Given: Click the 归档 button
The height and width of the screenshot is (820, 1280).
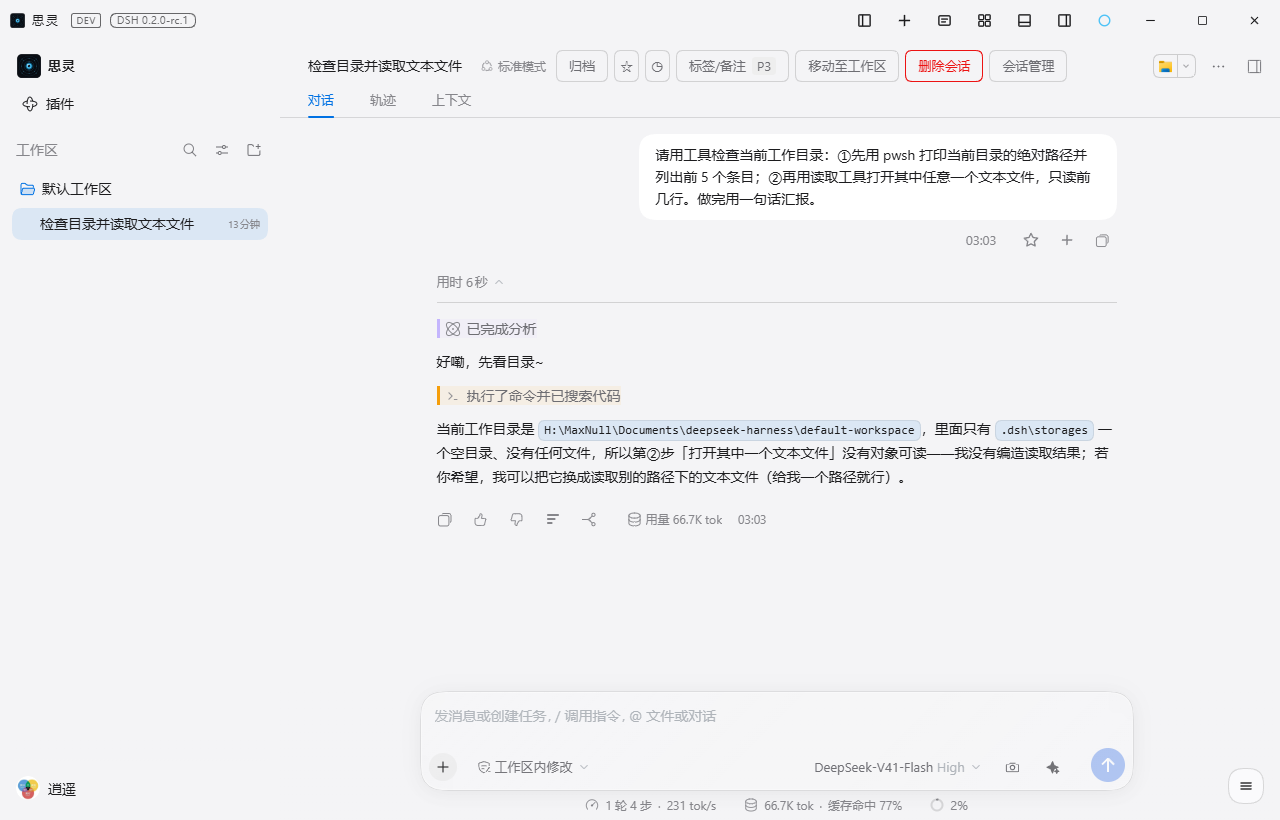Looking at the screenshot, I should pos(582,66).
